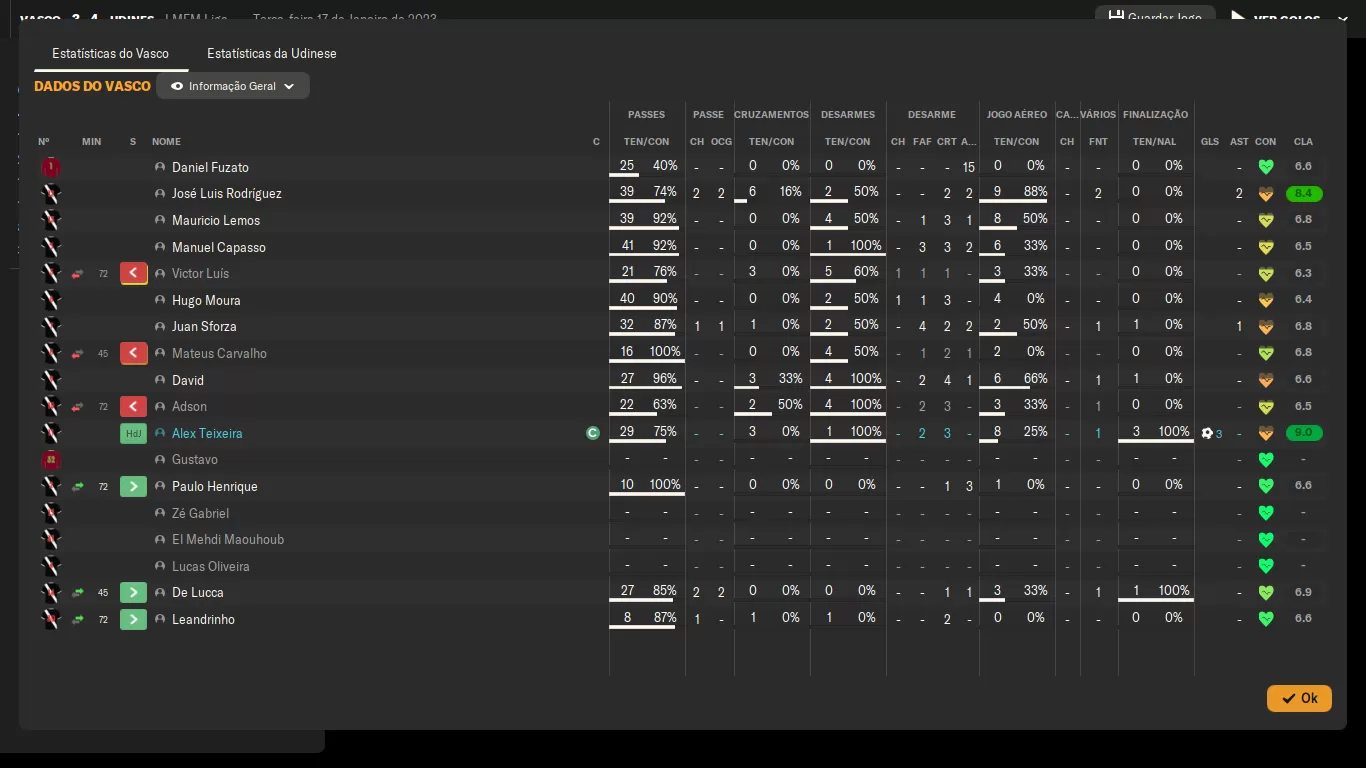Click the shirt icon for Mauricio Lemos
The image size is (1366, 768).
coord(51,220)
